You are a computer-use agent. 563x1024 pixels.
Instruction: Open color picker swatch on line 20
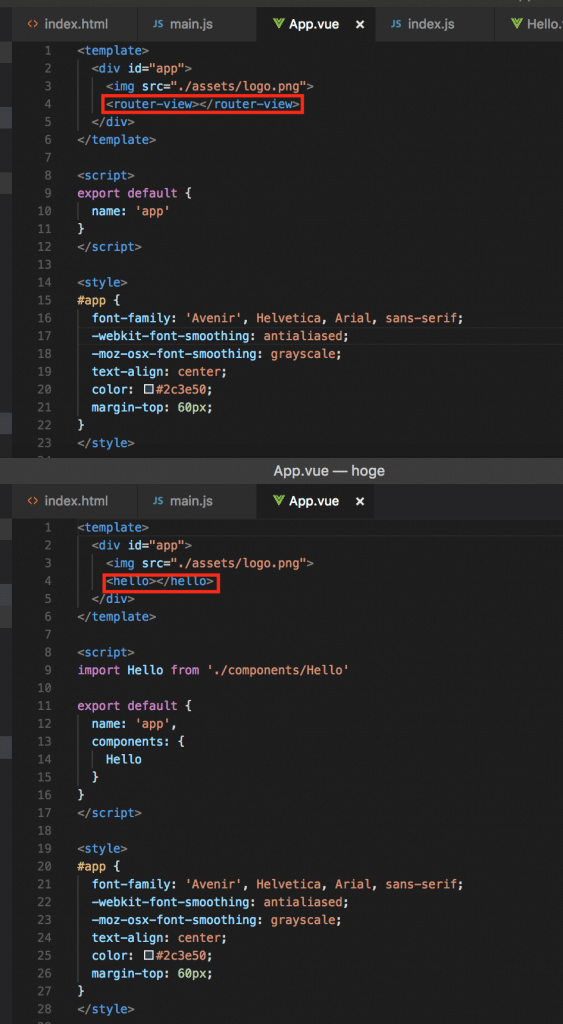tap(149, 389)
